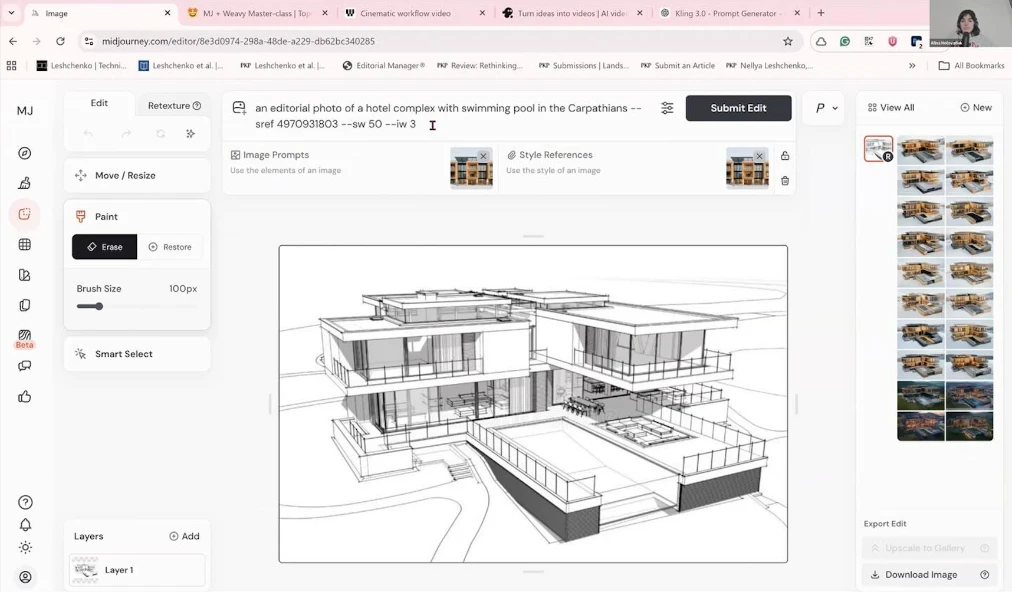Screen dimensions: 1012x592
Task: Open the Explore compass icon in sidebar
Action: pyautogui.click(x=25, y=153)
